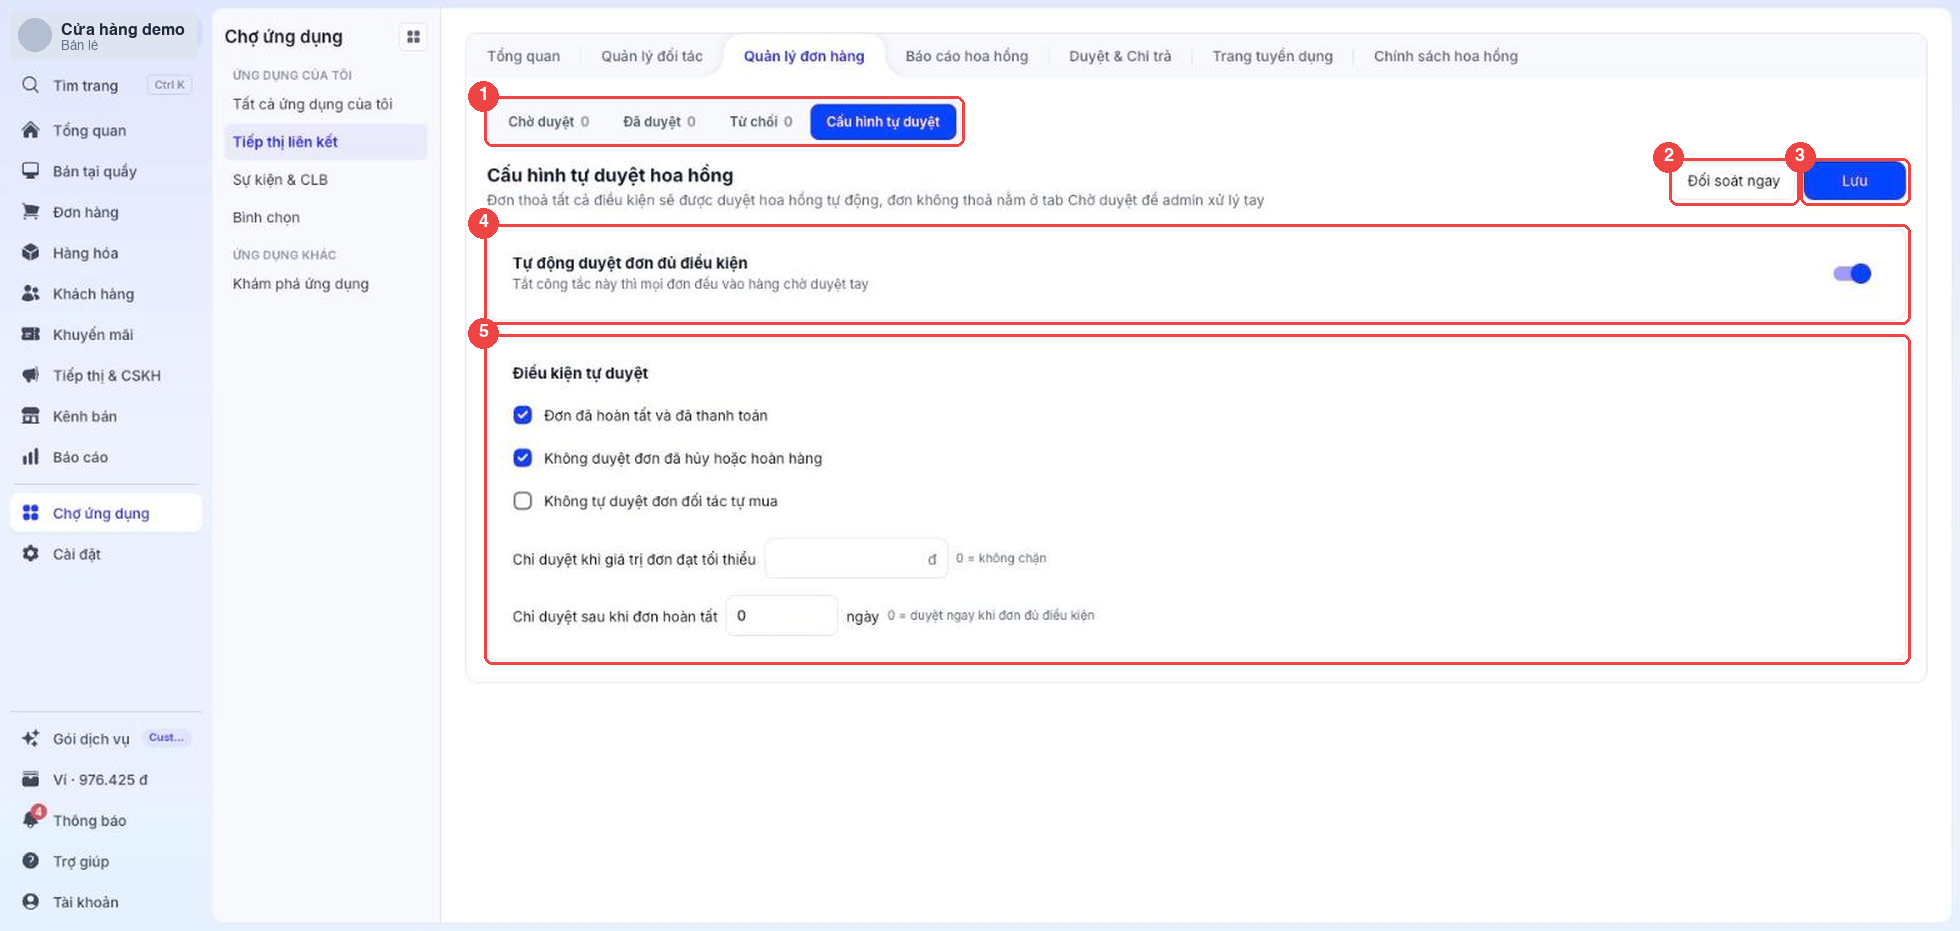Open Sự kiện & CLB in app list
The height and width of the screenshot is (931, 1960).
[x=281, y=180]
